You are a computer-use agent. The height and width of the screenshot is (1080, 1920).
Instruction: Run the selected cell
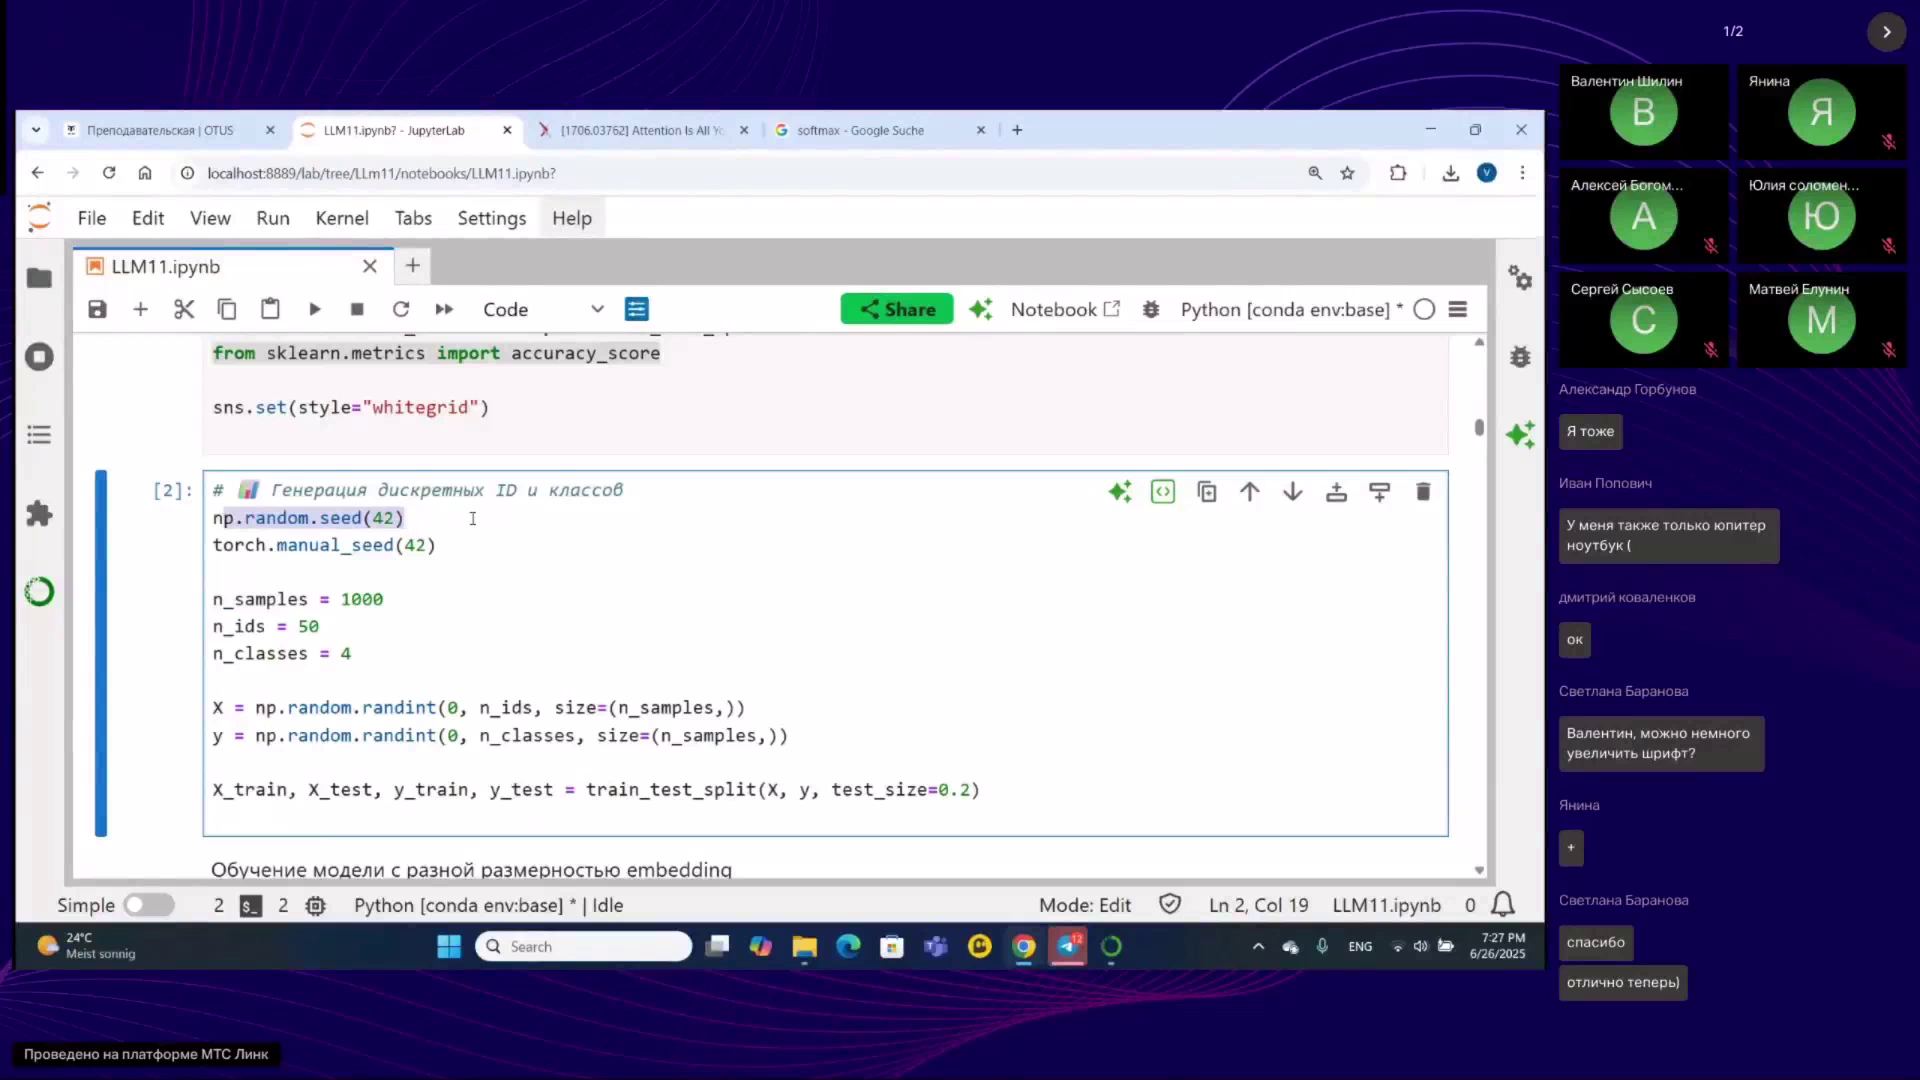coord(315,310)
